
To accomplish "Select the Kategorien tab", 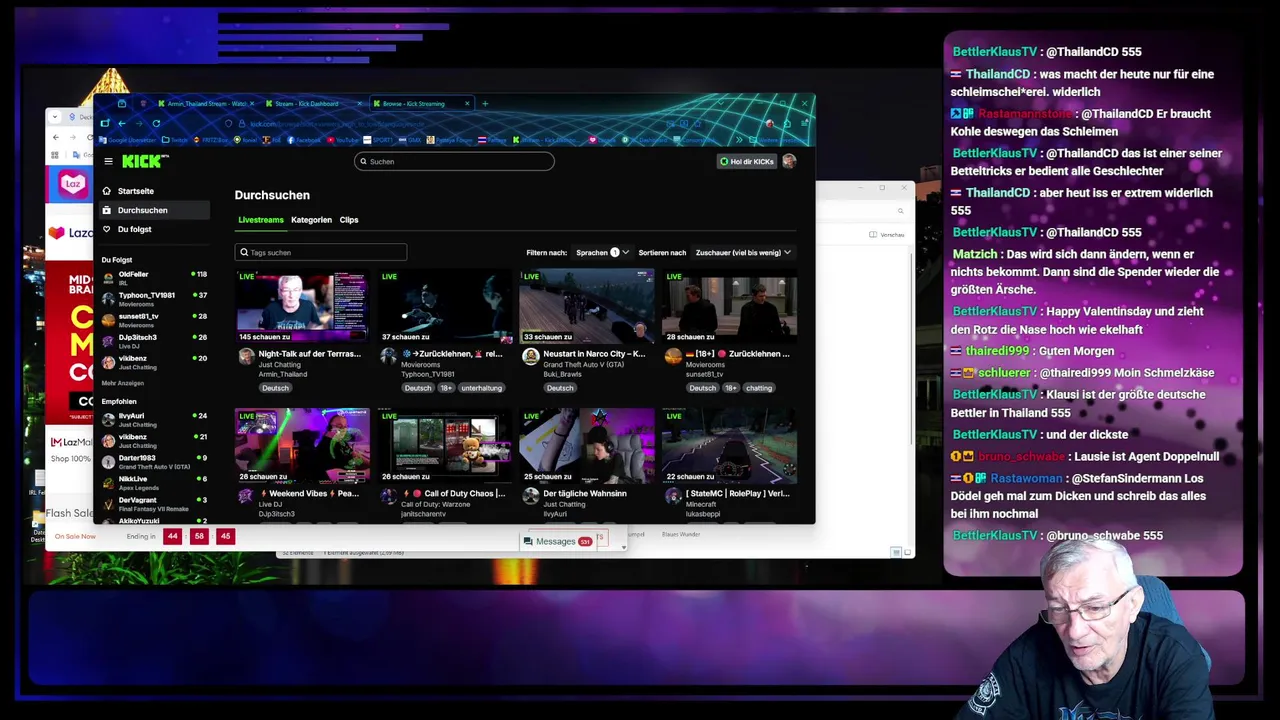I will [311, 220].
